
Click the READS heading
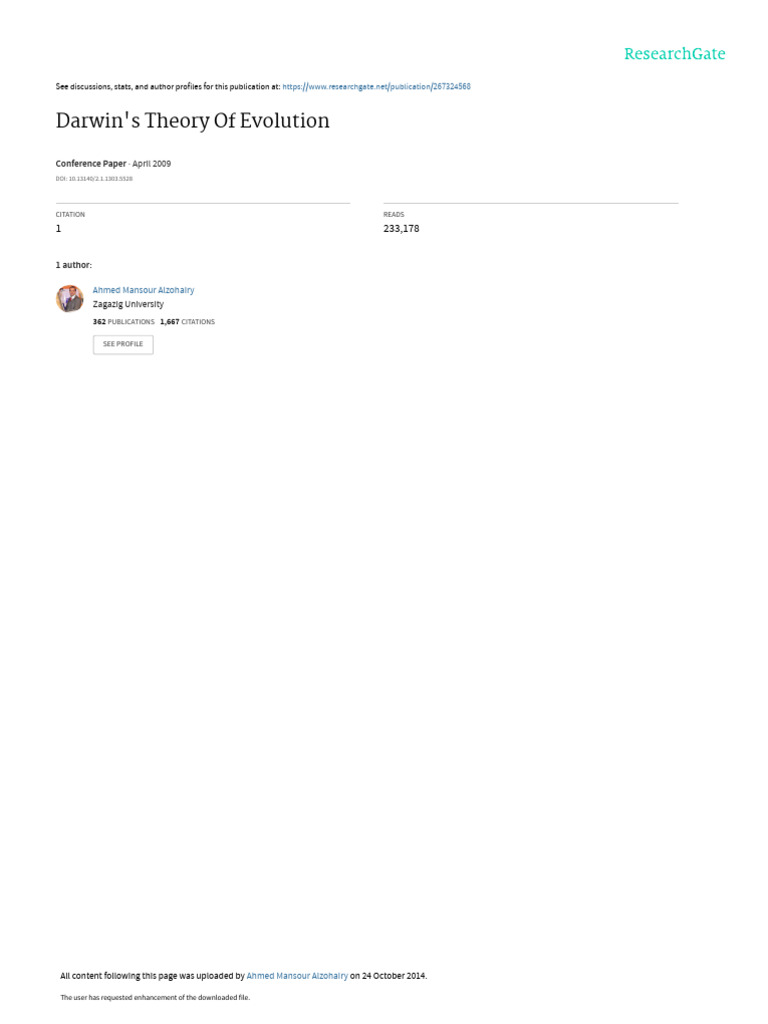[394, 214]
